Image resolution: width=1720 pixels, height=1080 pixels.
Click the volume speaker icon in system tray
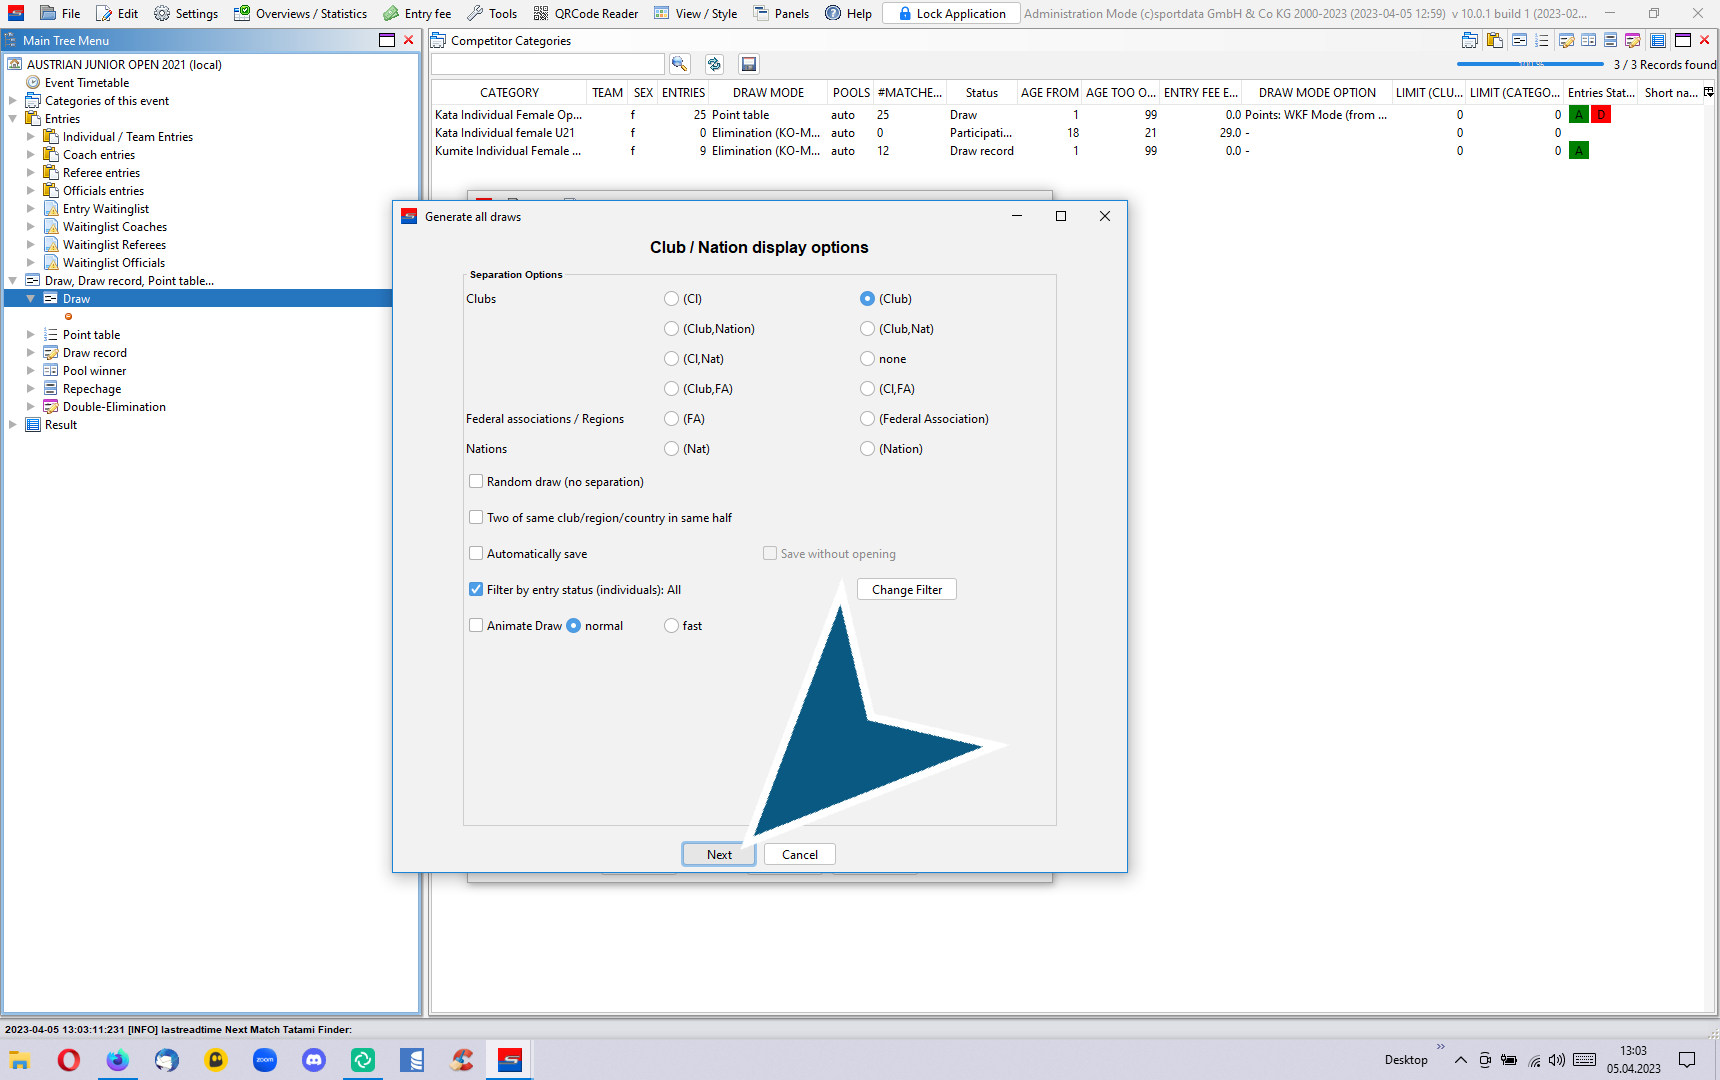coord(1557,1060)
